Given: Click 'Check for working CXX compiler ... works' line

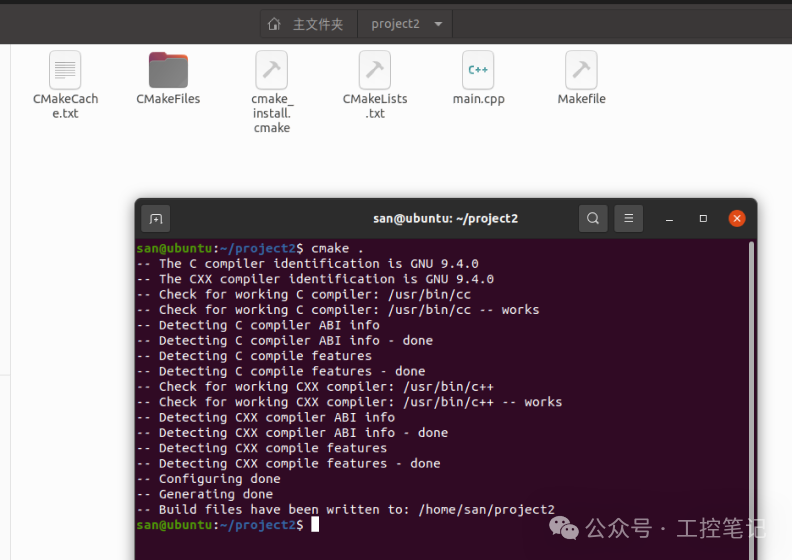Looking at the screenshot, I should point(349,402).
